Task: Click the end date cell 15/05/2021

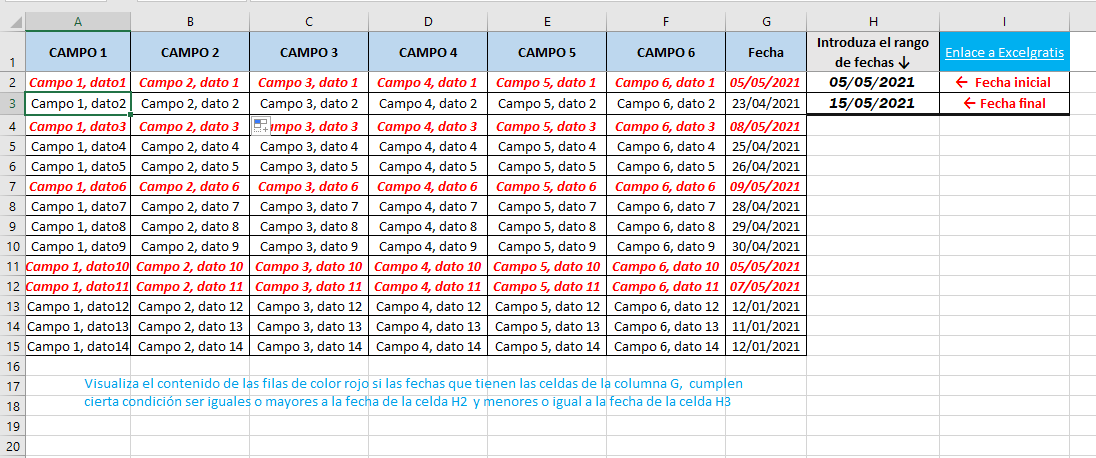Action: [x=873, y=103]
